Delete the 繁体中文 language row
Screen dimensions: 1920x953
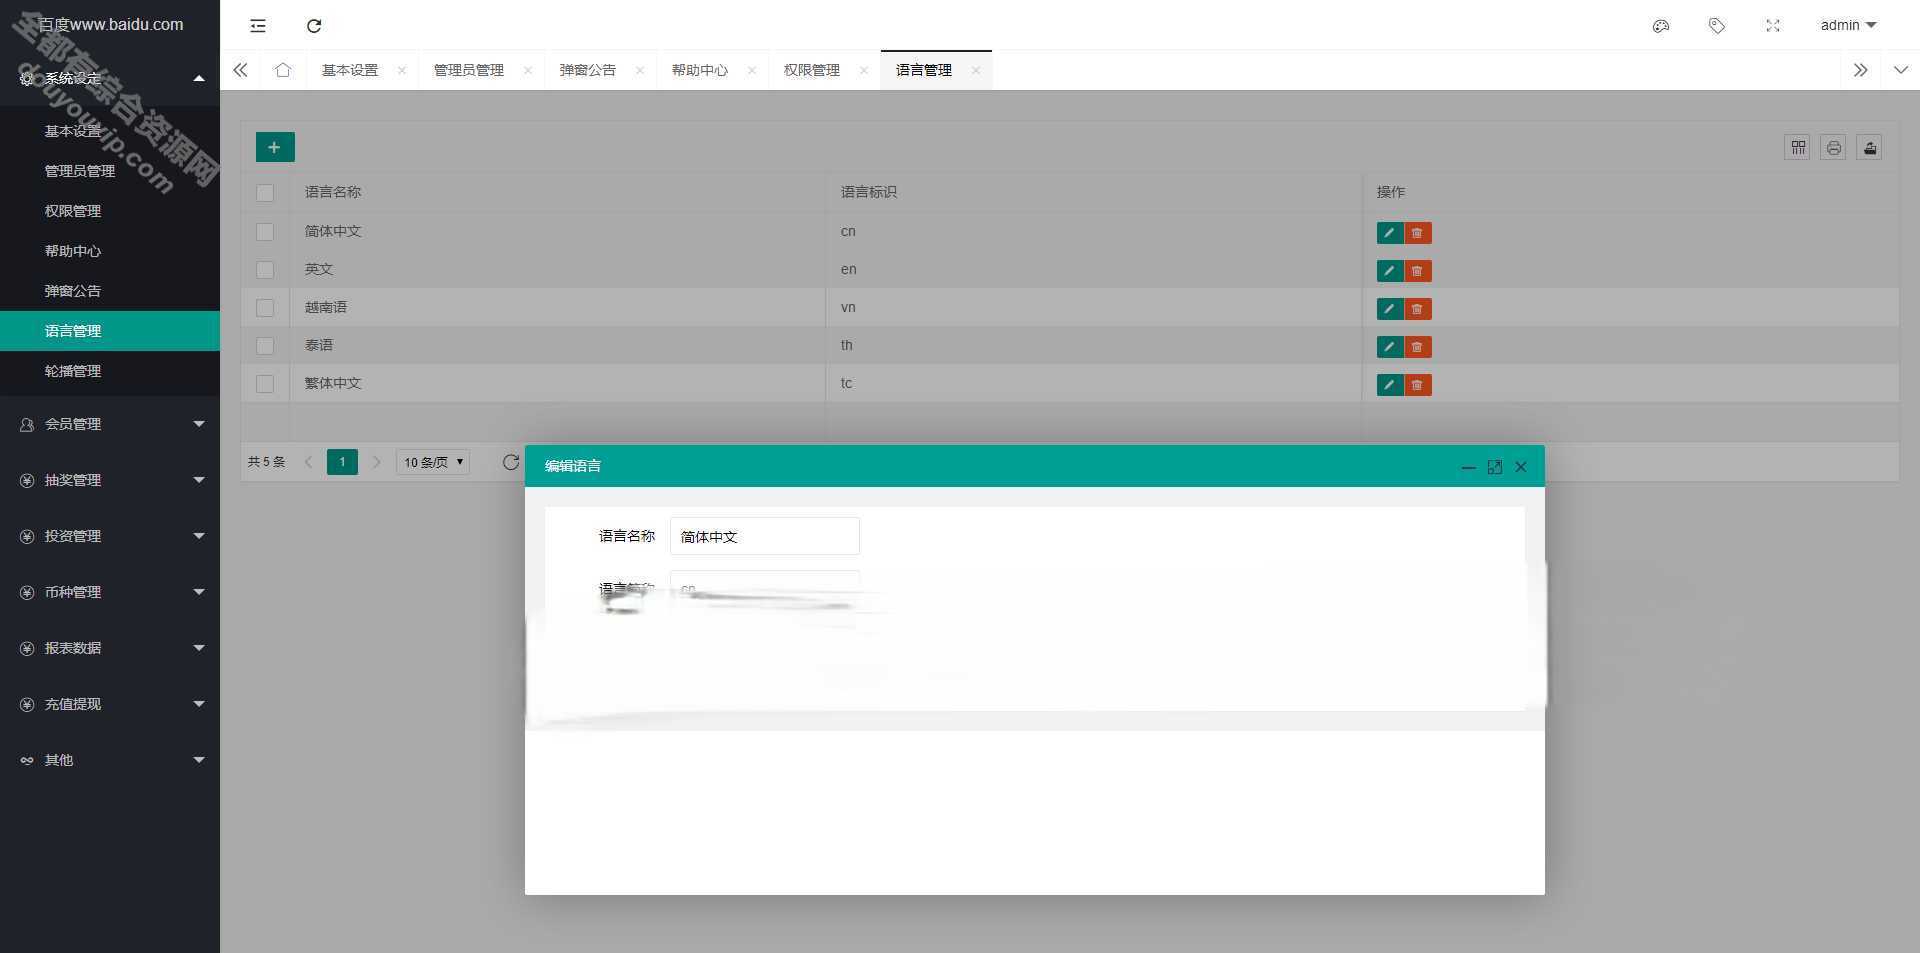coord(1418,385)
